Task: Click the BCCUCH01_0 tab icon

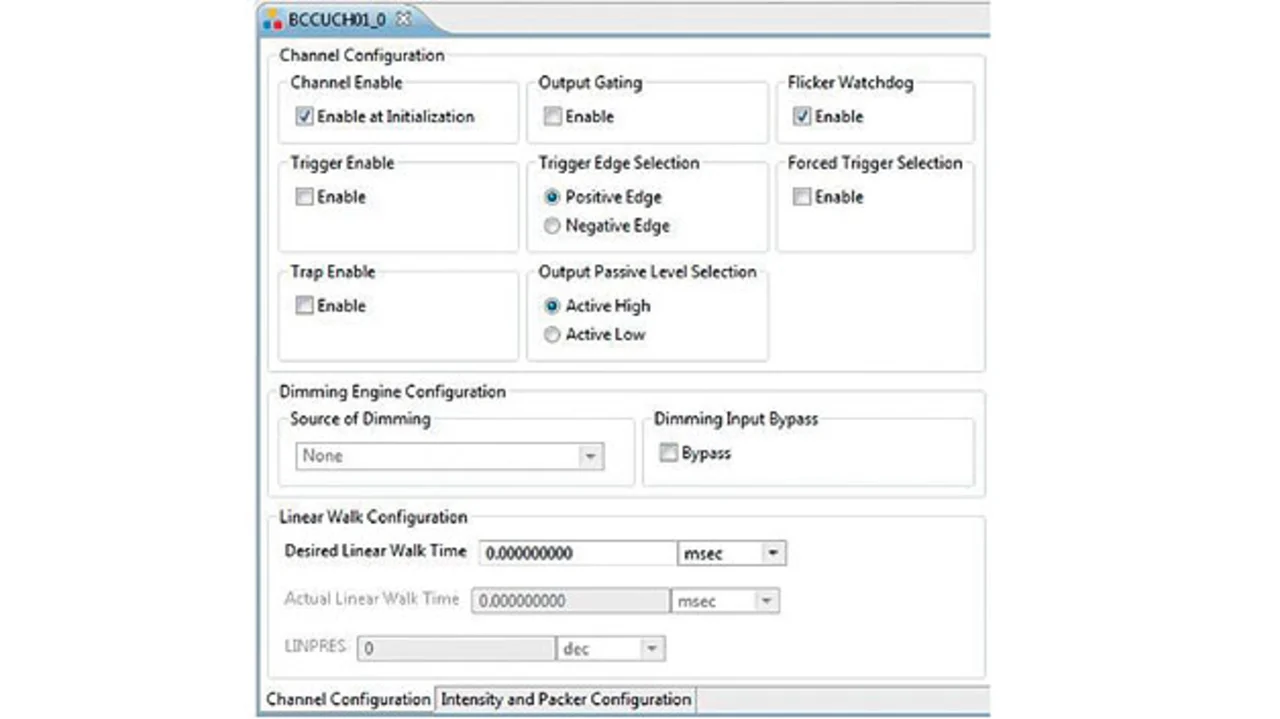Action: [x=272, y=19]
